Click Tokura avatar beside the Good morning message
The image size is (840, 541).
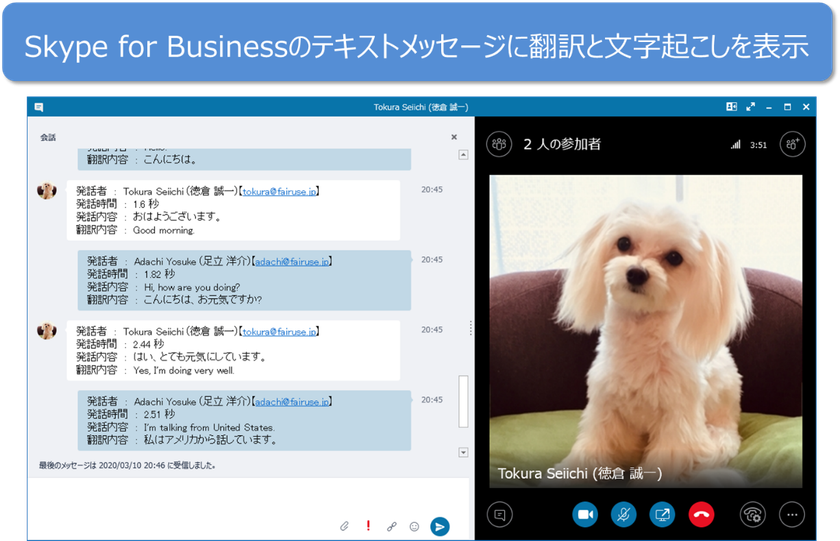pos(47,190)
